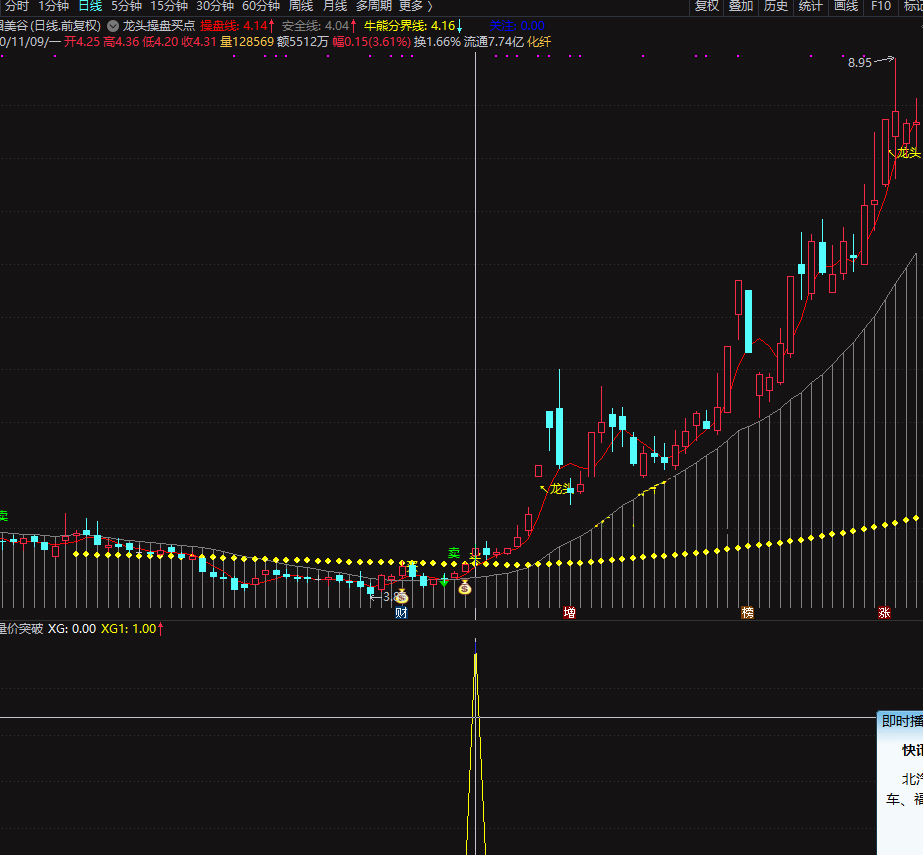Open the 涨 event marker
The height and width of the screenshot is (855, 923).
(884, 613)
